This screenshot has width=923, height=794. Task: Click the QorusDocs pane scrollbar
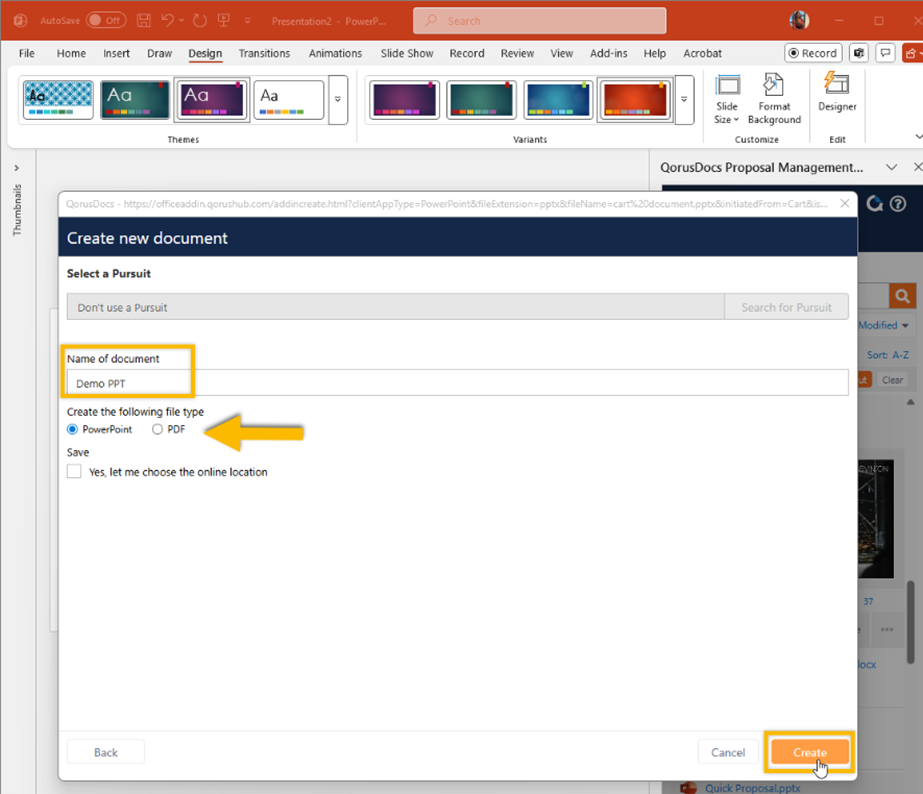tap(911, 622)
